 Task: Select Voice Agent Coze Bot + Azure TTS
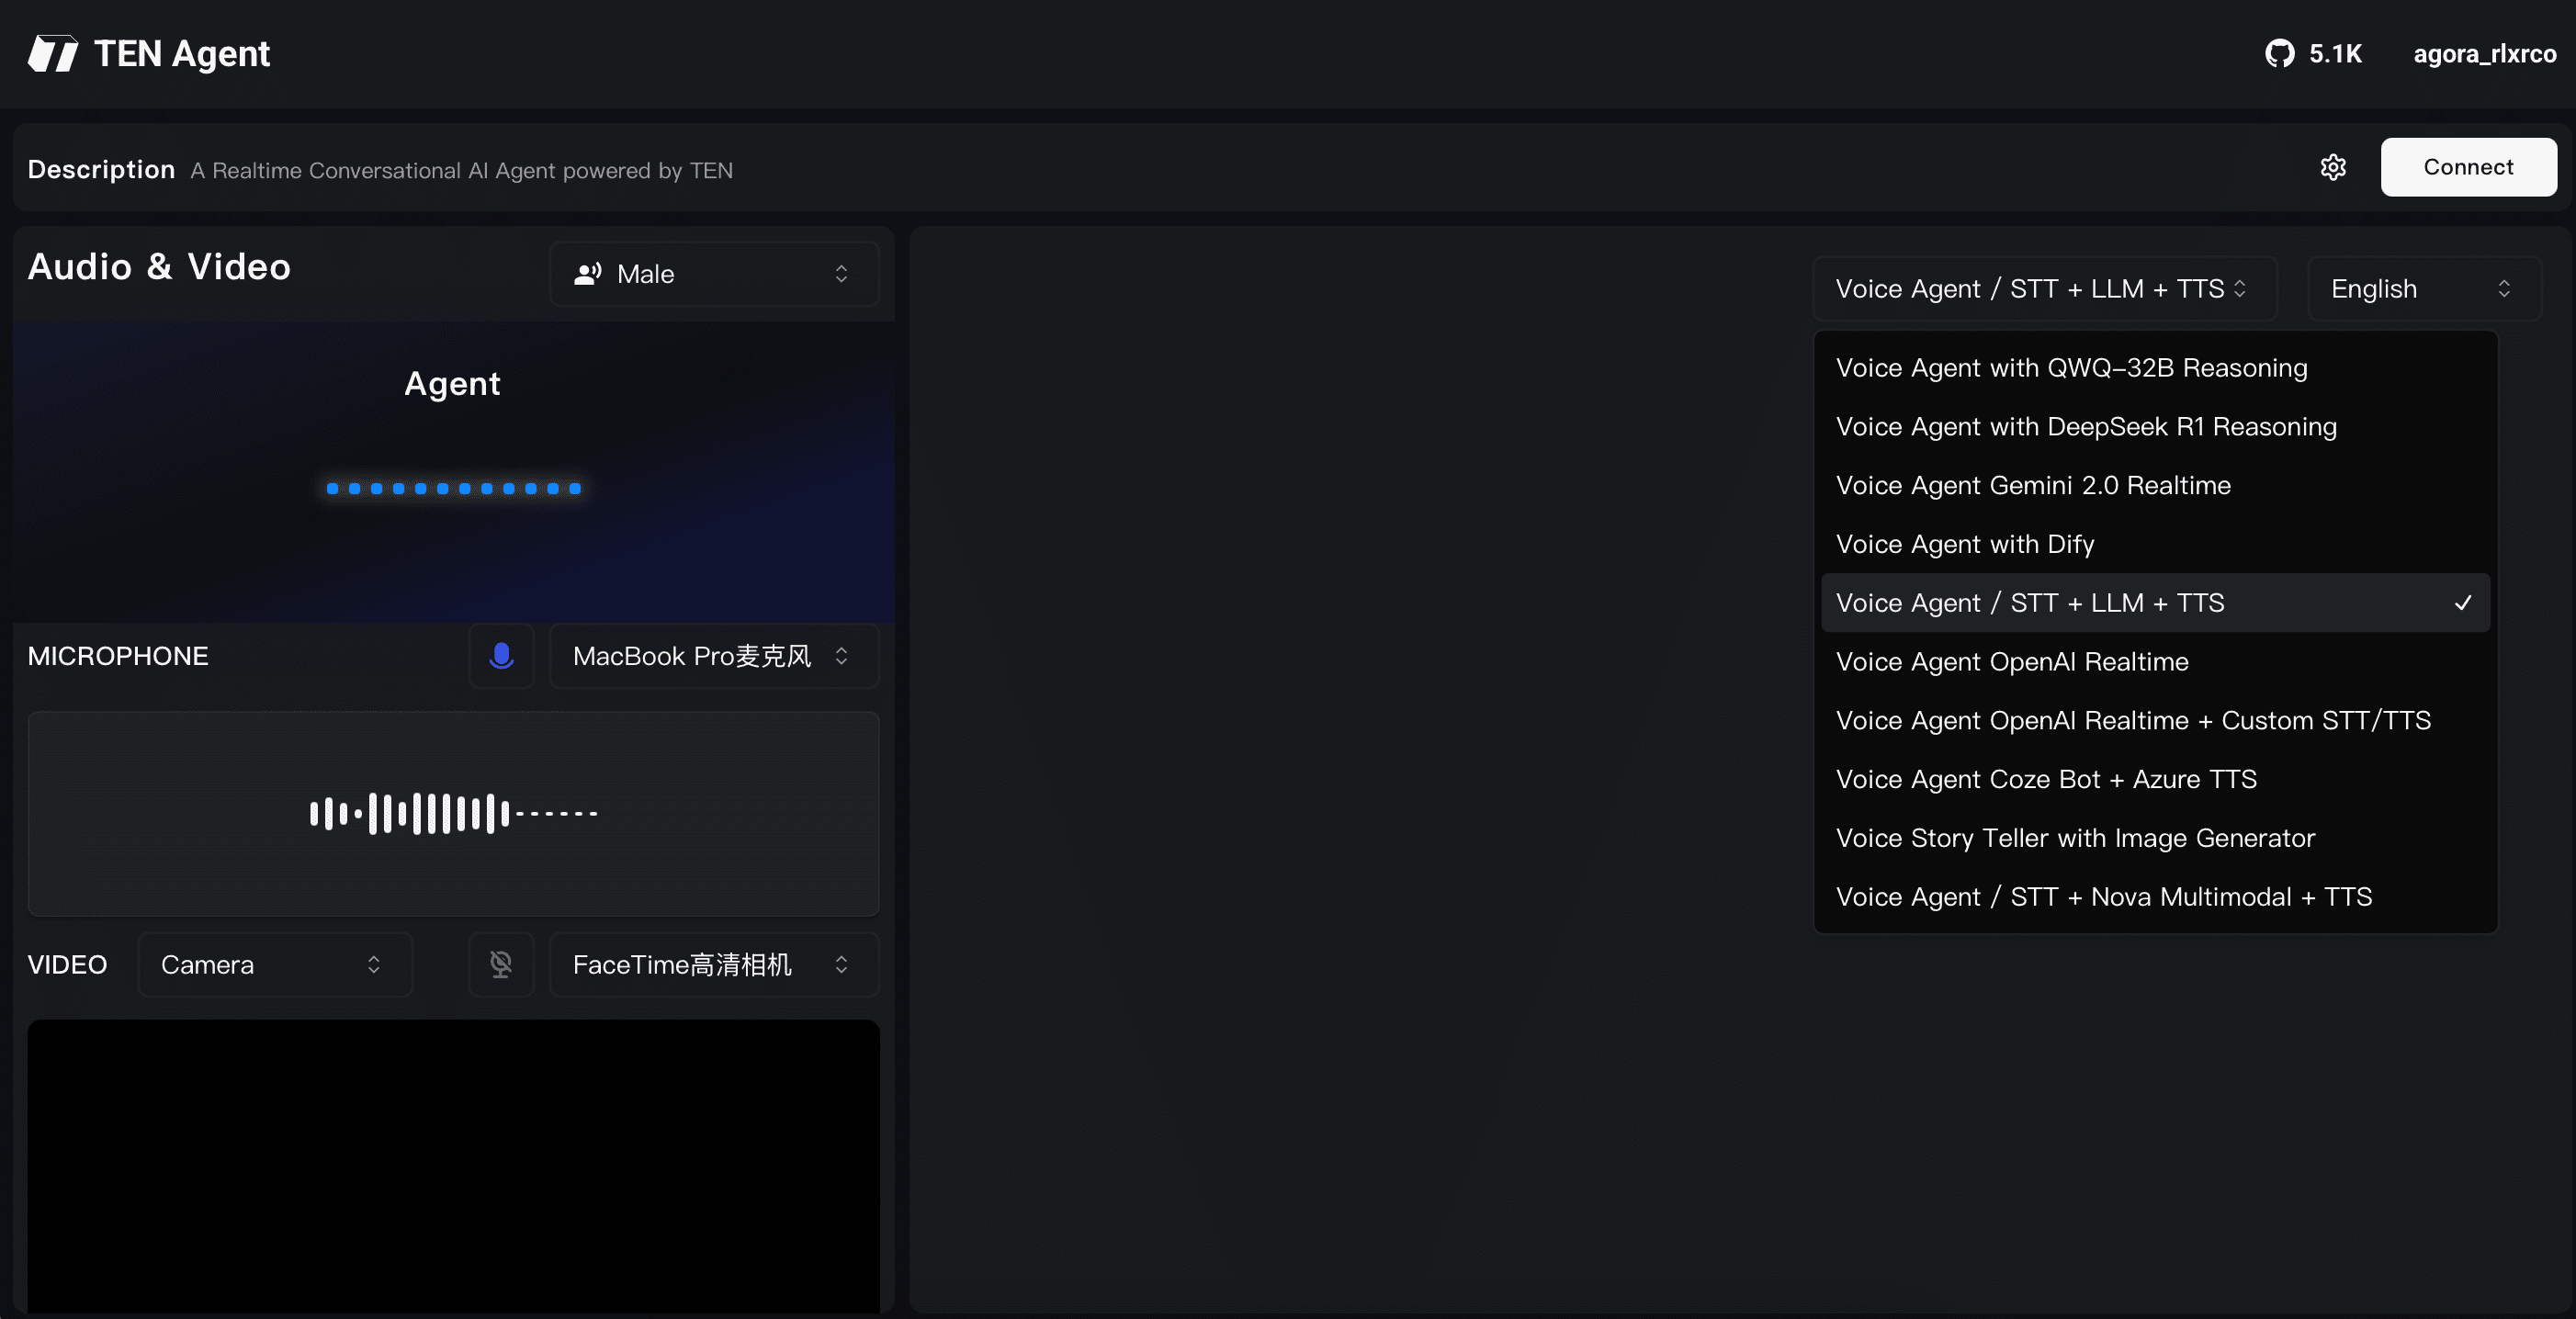point(2155,779)
